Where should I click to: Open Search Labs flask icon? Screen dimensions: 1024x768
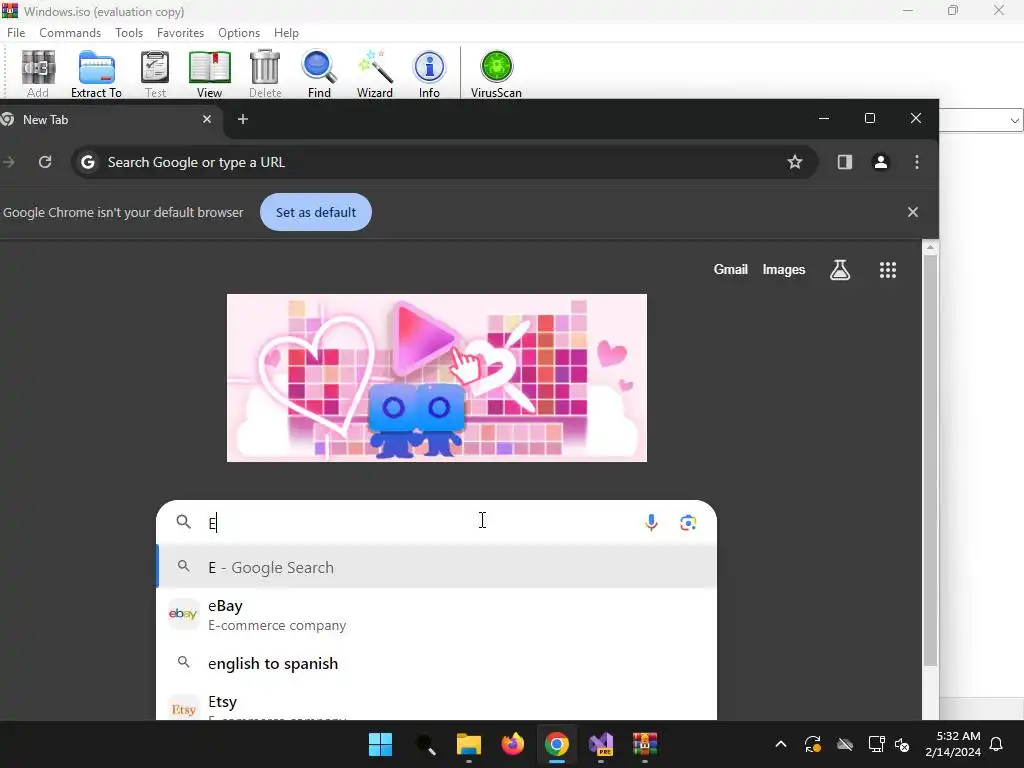(x=840, y=270)
